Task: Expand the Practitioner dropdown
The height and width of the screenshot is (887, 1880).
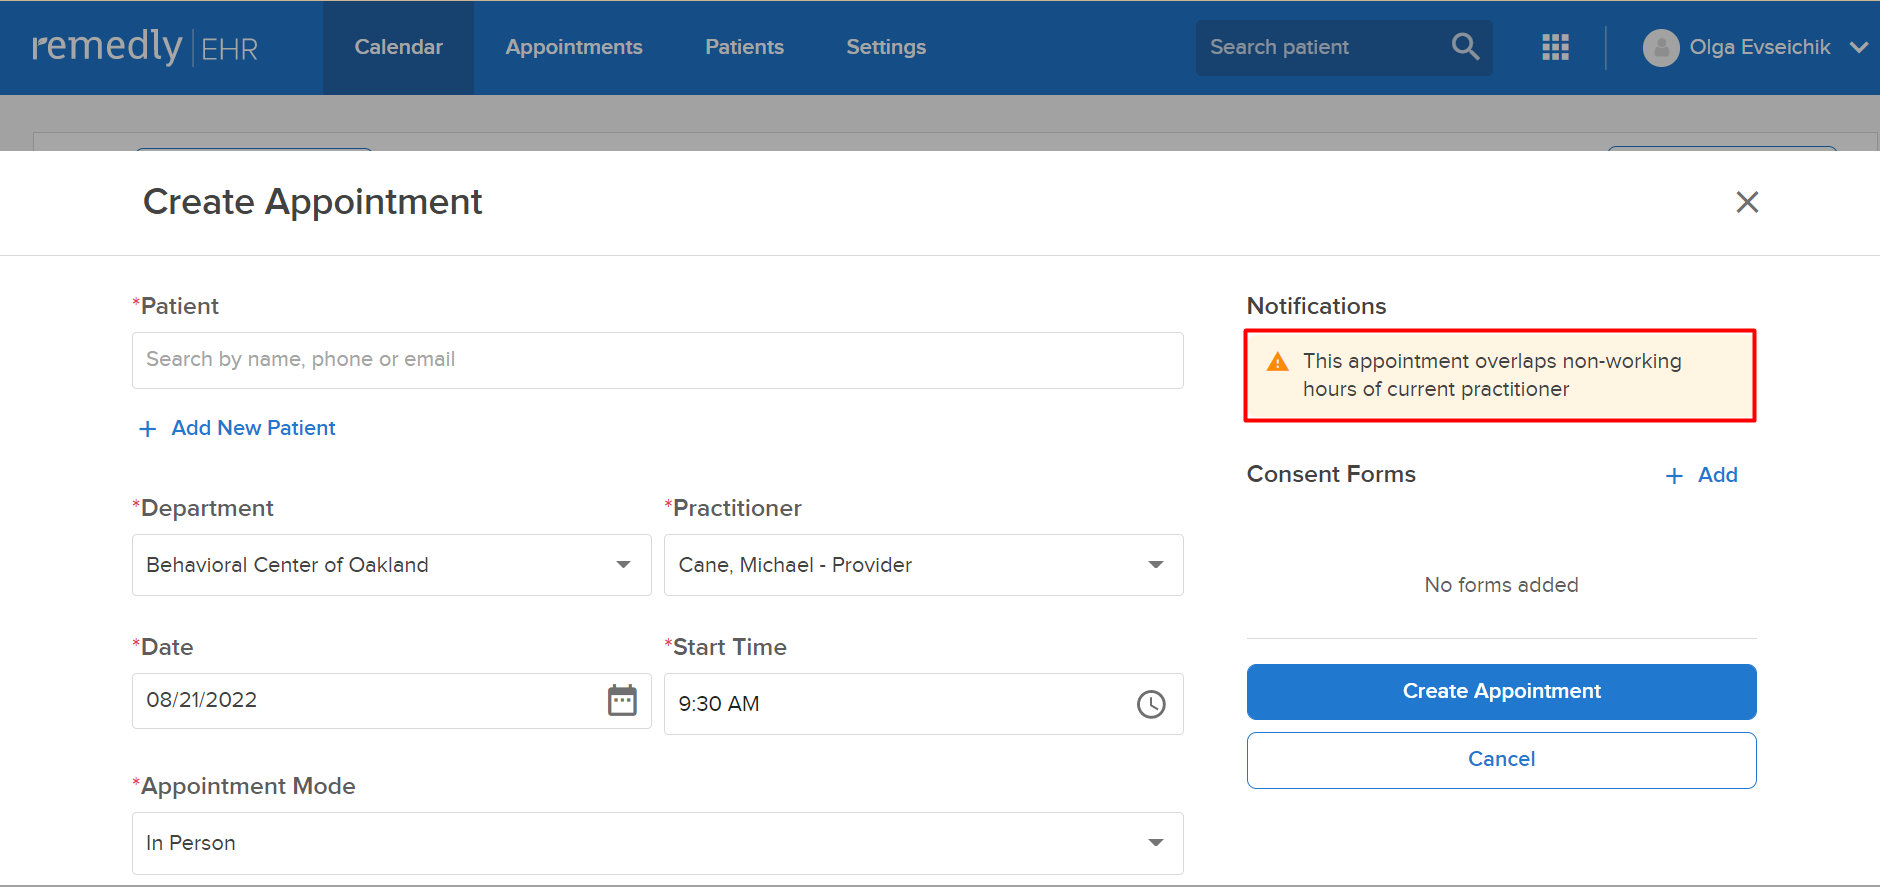Action: pyautogui.click(x=923, y=565)
